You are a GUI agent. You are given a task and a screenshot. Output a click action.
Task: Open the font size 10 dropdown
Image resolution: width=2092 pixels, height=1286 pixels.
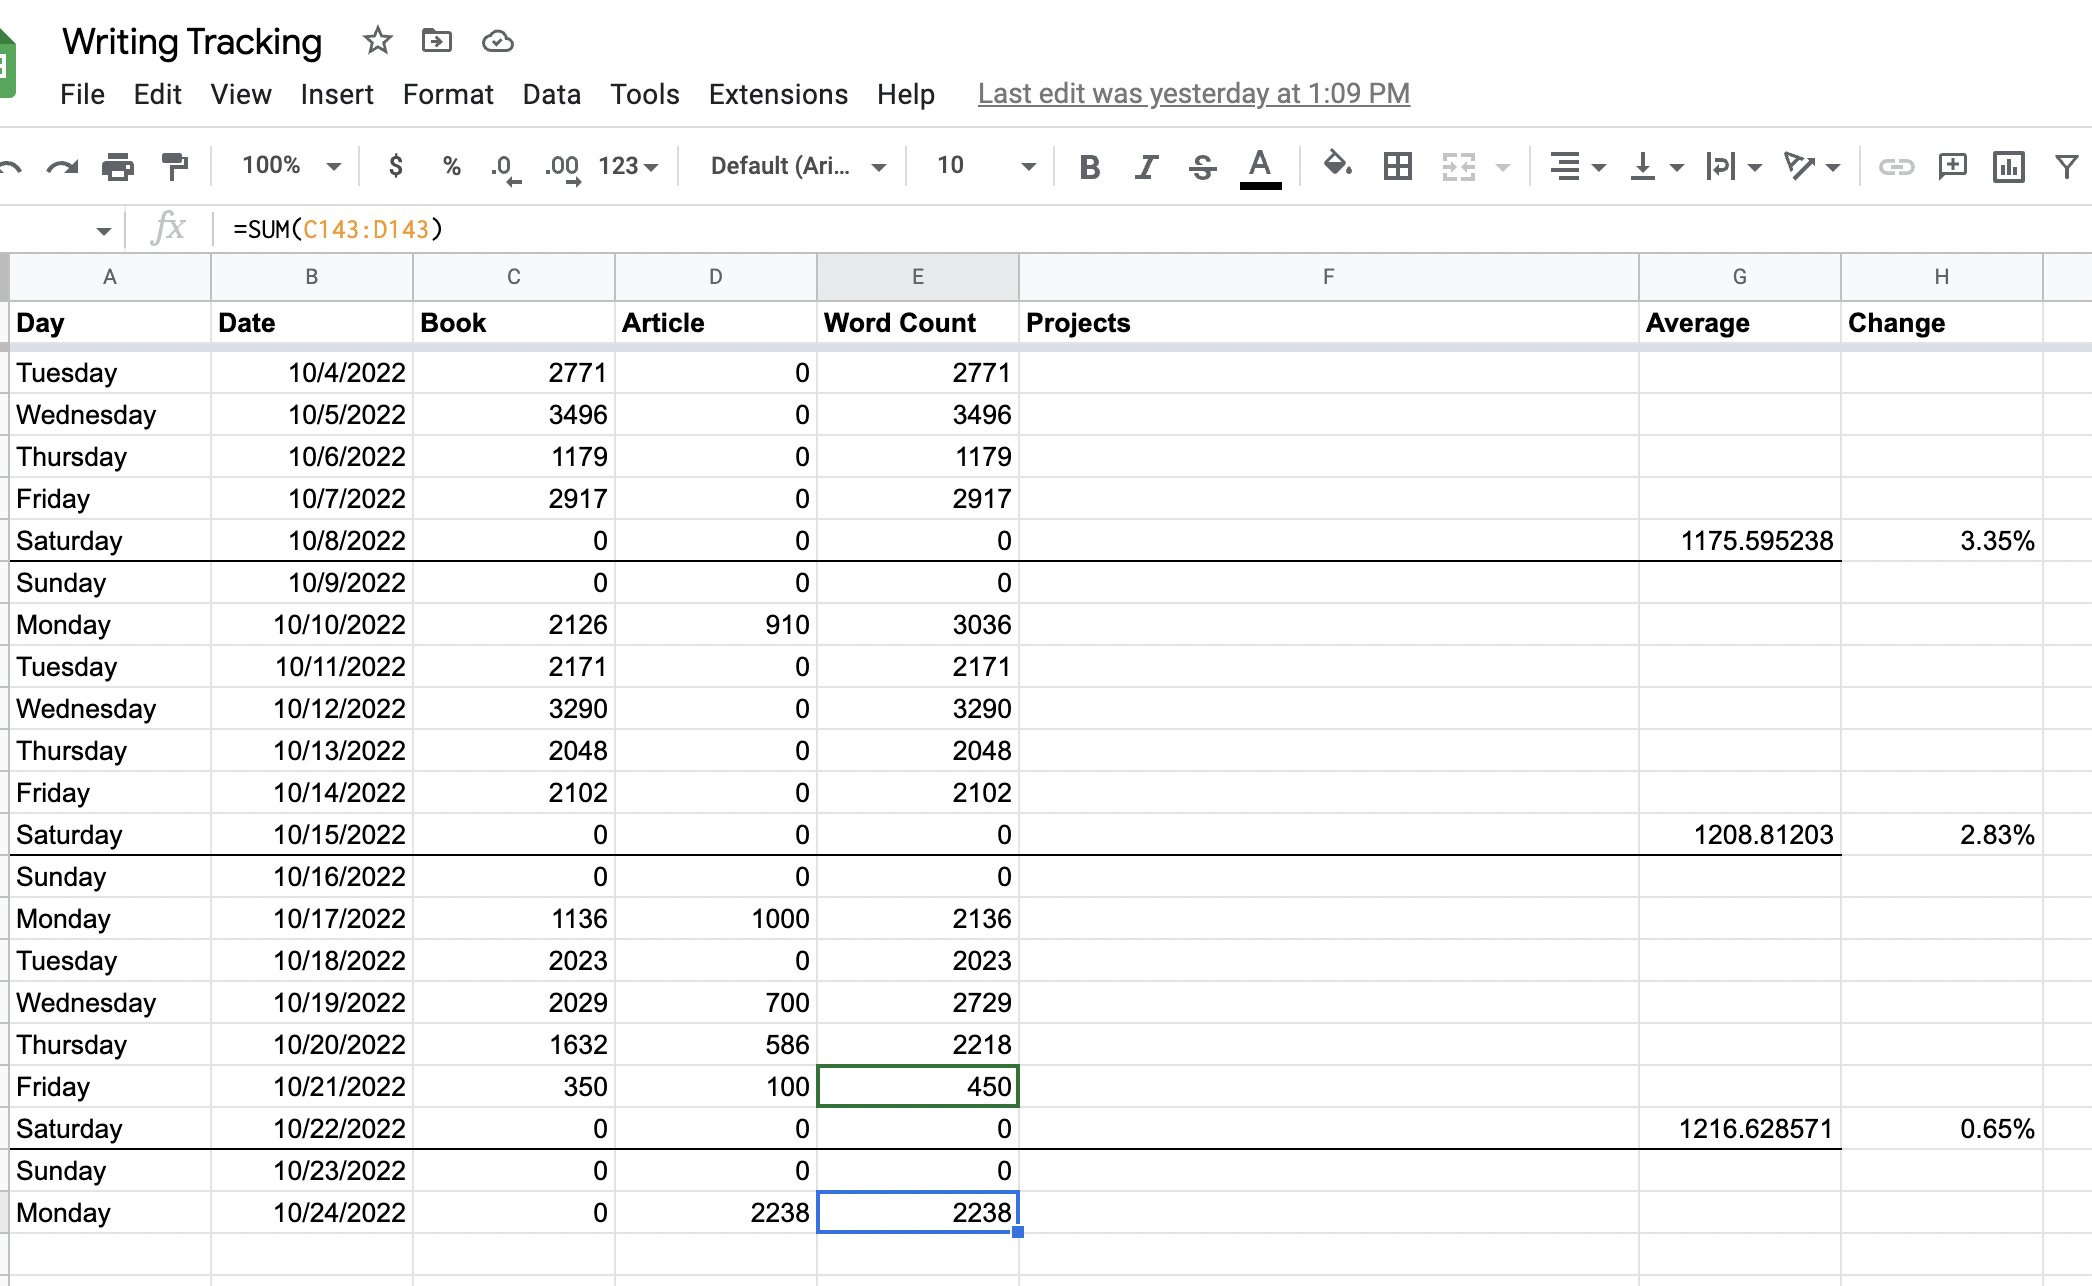pos(985,166)
